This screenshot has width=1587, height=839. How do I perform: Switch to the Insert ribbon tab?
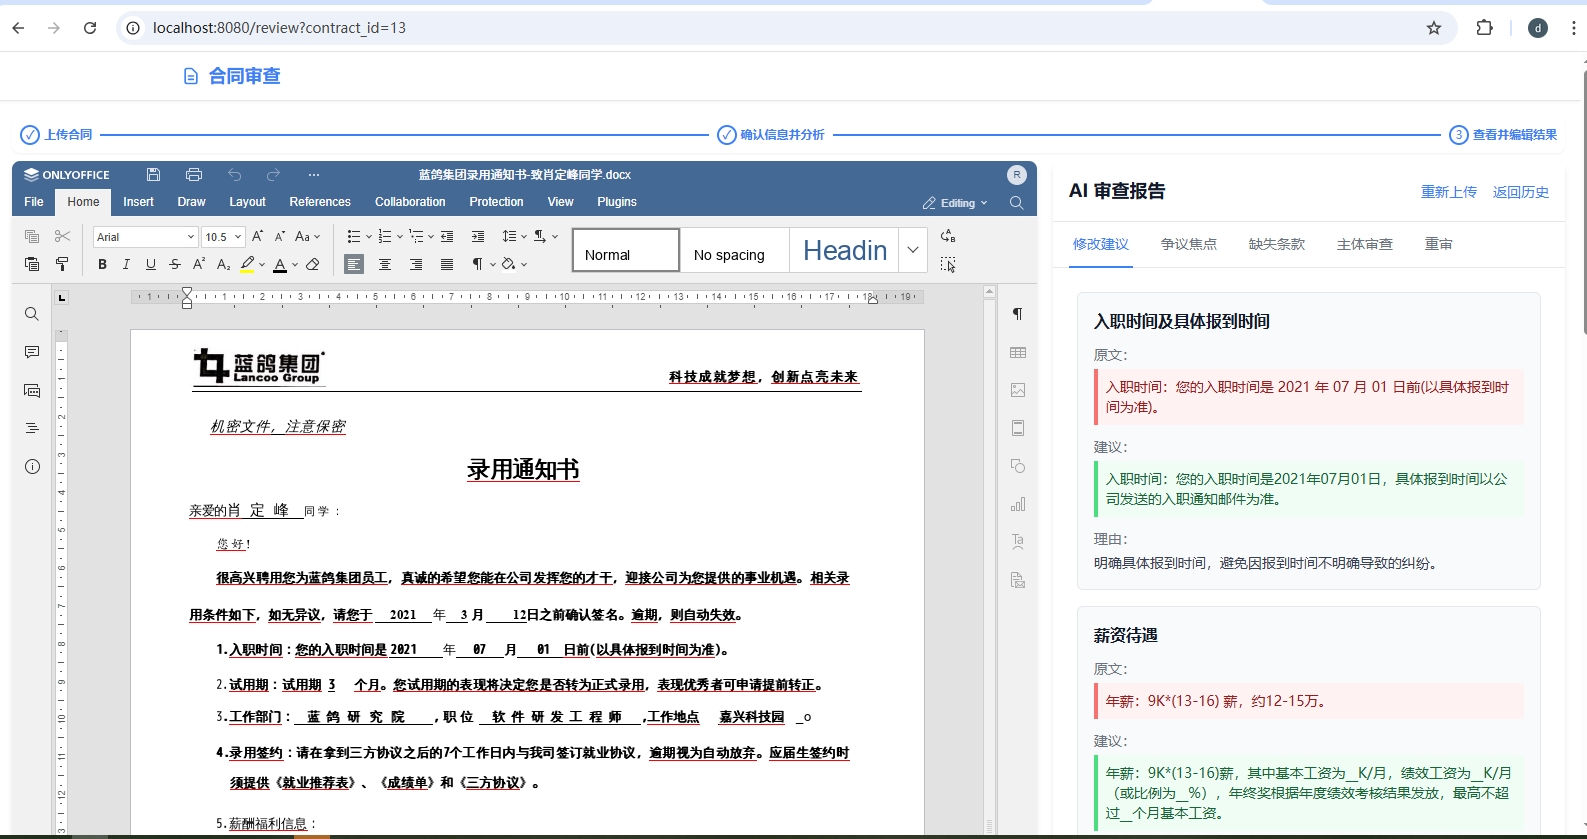(138, 202)
